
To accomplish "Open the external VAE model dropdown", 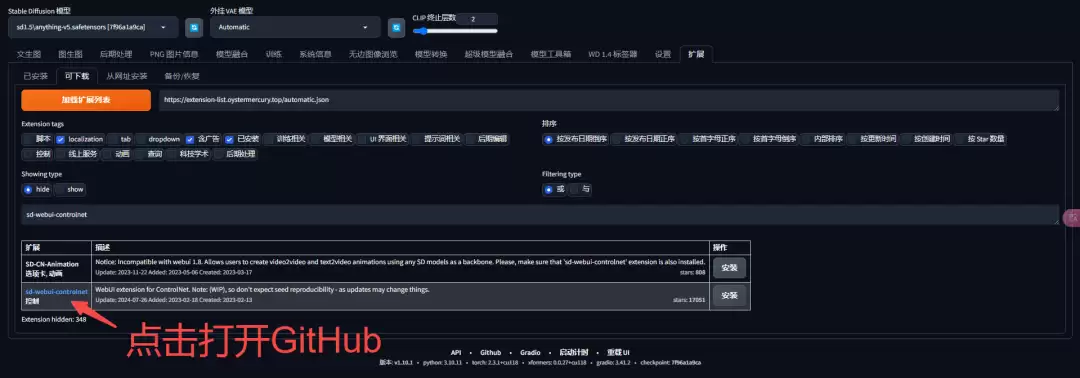I will pyautogui.click(x=295, y=27).
